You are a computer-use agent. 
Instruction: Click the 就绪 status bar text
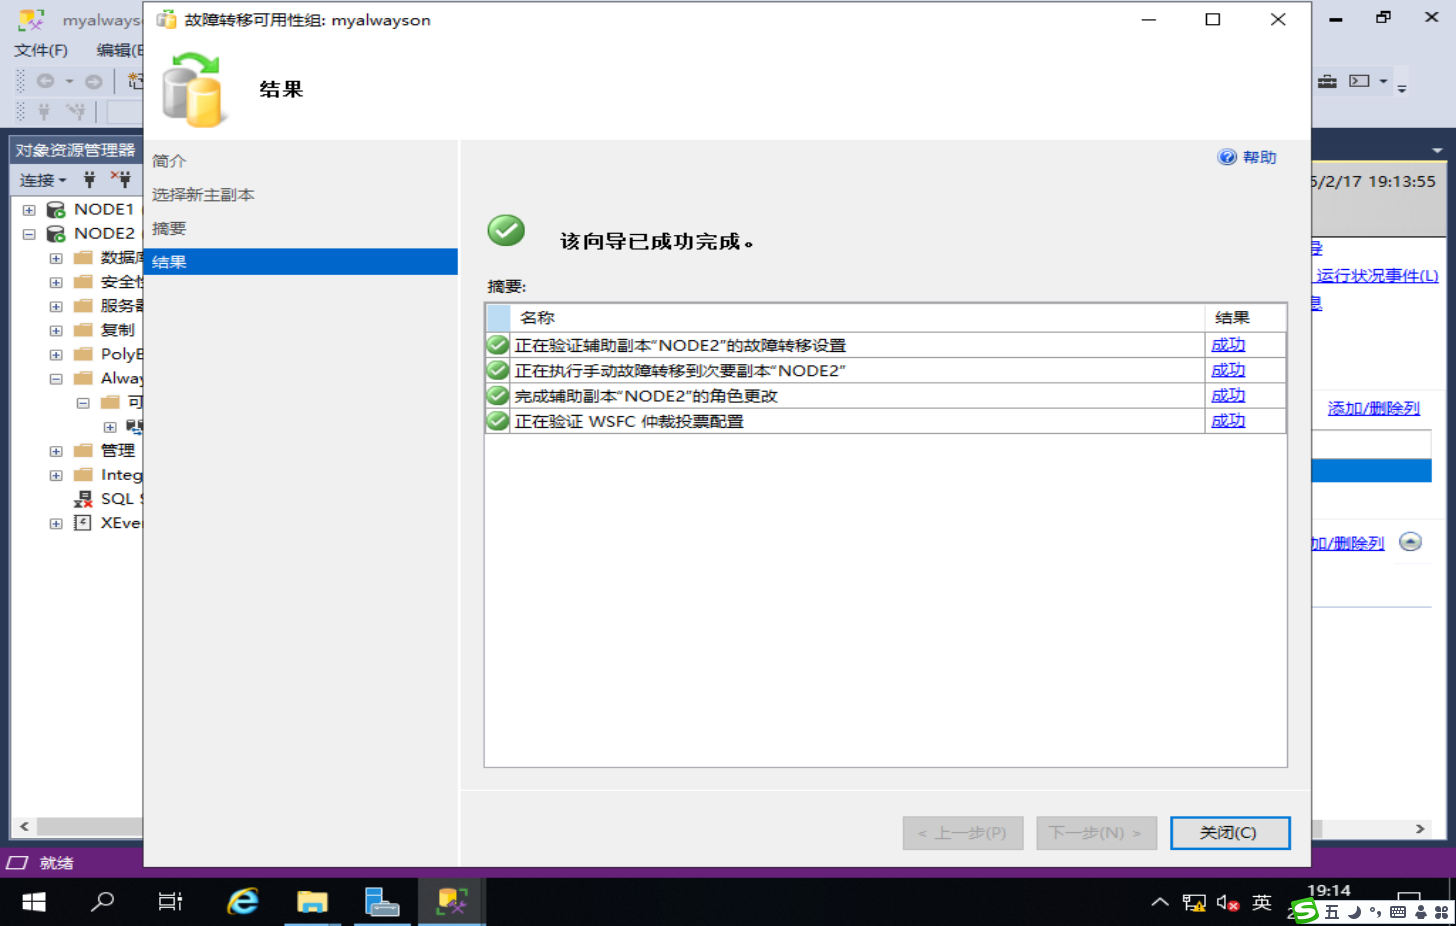point(57,863)
